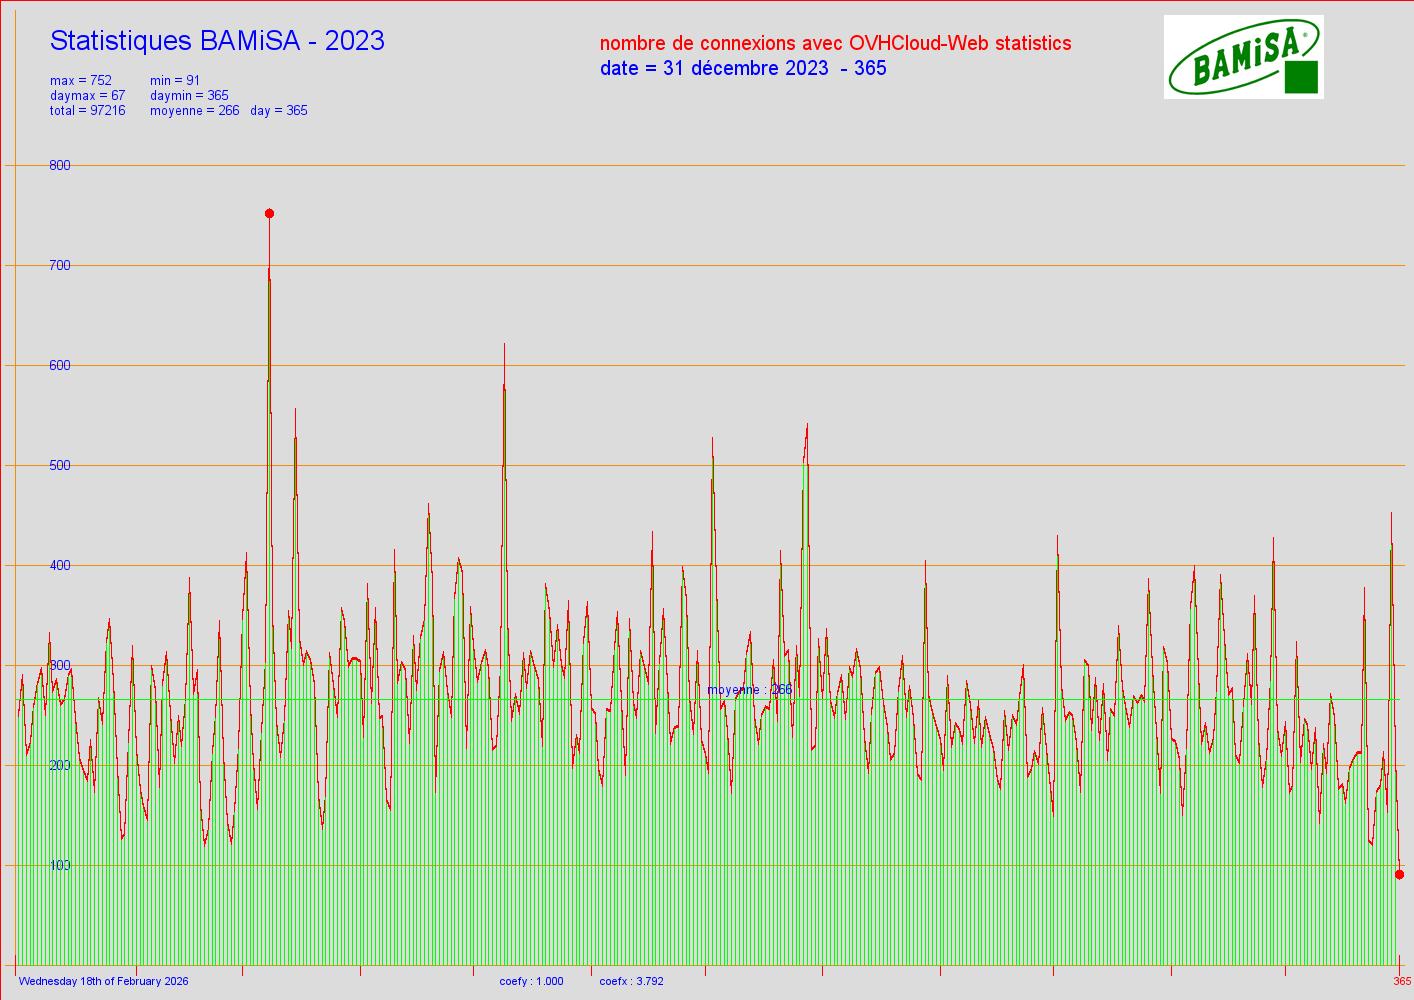
Task: Click the 'daymax = 67' label
Action: click(x=87, y=96)
